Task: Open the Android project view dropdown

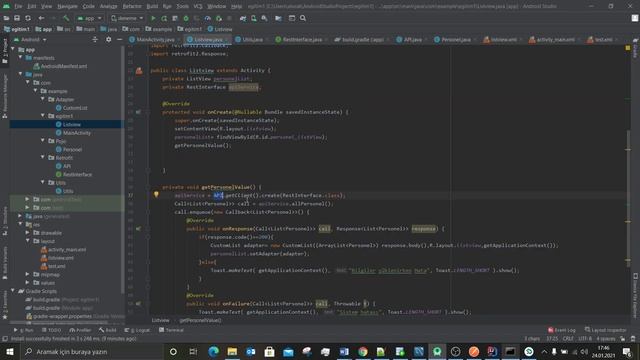Action: (30, 40)
